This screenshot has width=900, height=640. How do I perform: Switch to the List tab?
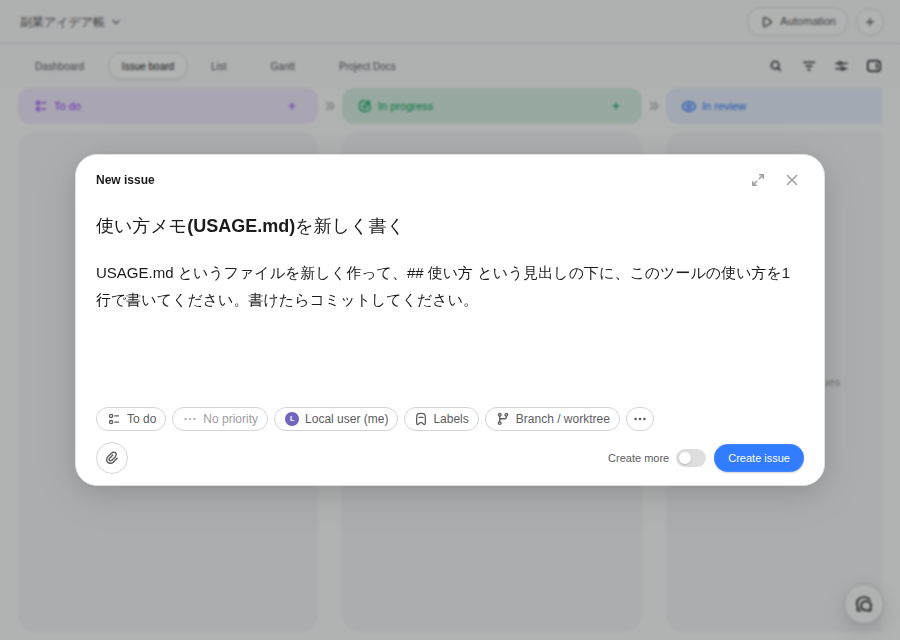219,67
